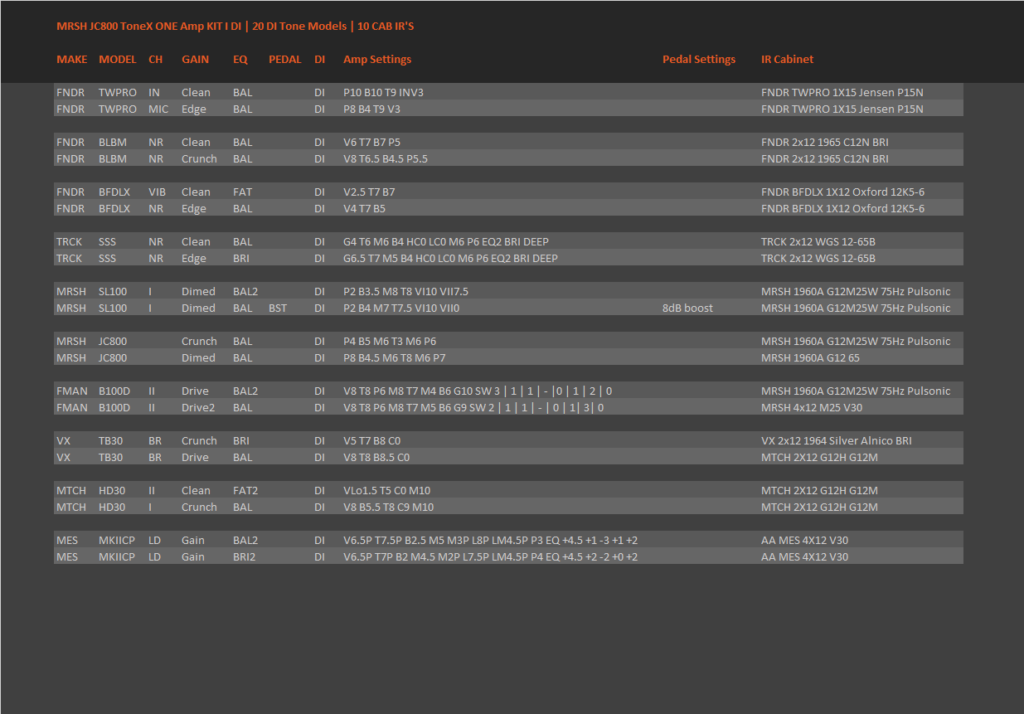The width and height of the screenshot is (1024, 714).
Task: Select the VIB channel cell
Action: tap(157, 192)
